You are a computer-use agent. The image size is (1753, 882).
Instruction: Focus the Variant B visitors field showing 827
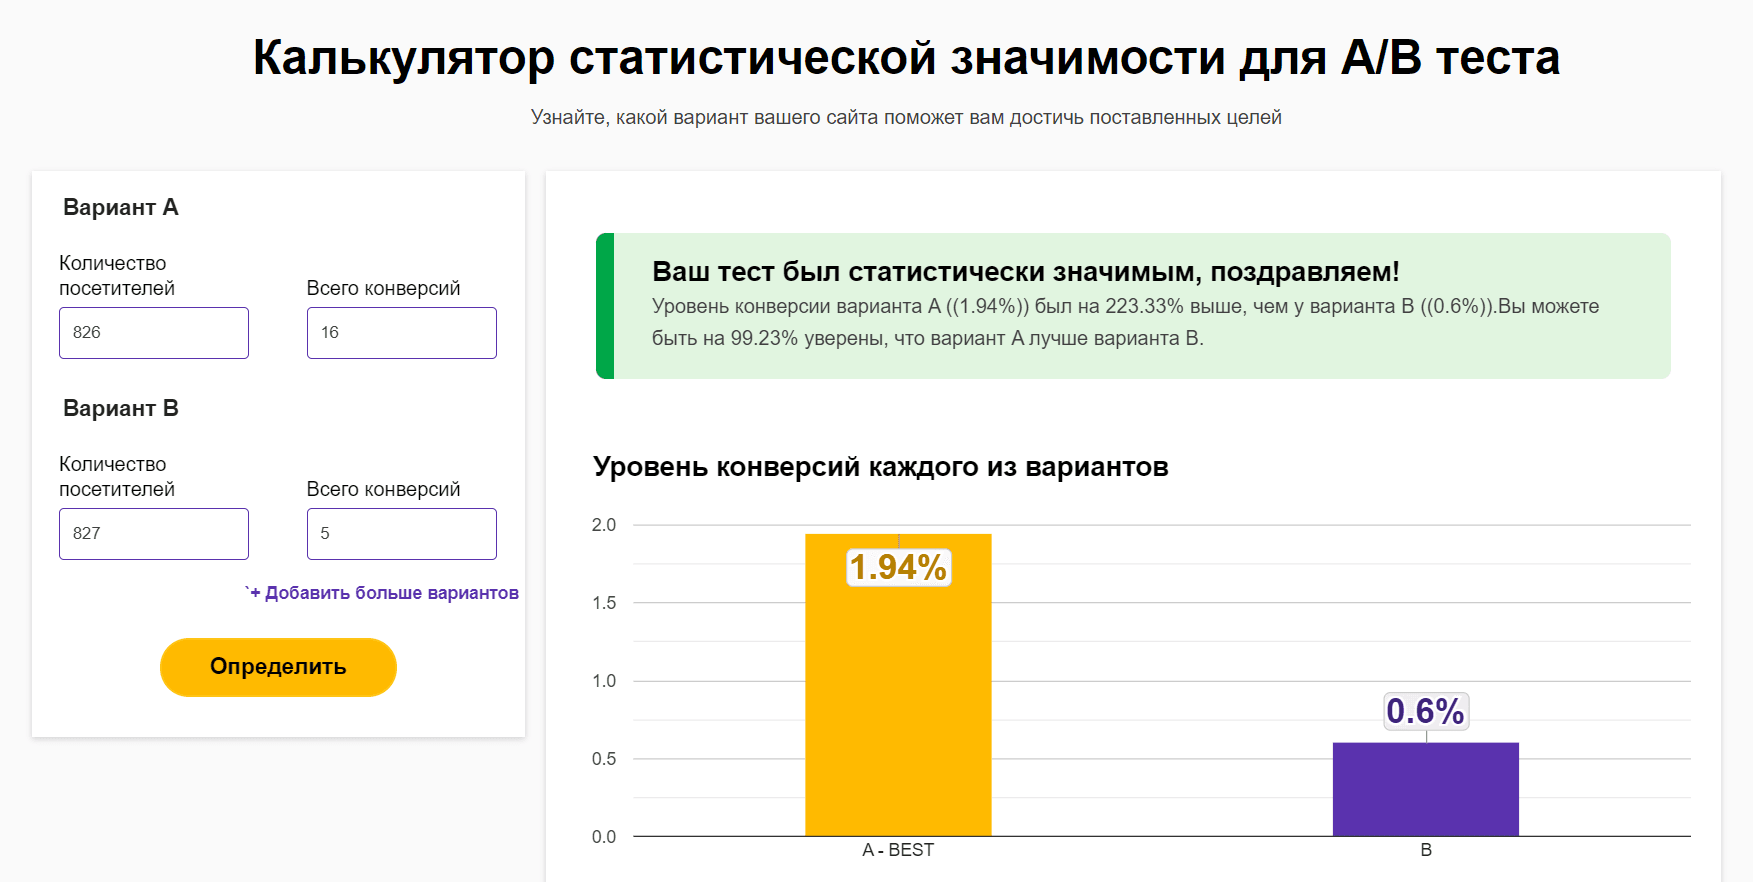[153, 534]
